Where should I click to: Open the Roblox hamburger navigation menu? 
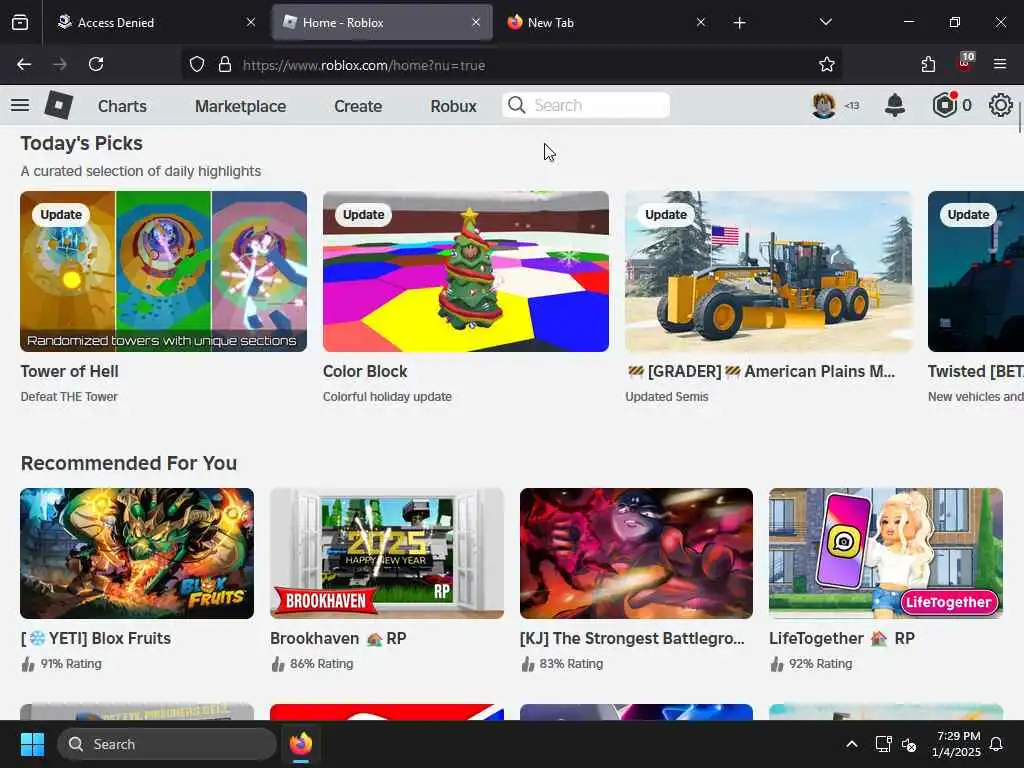20,105
